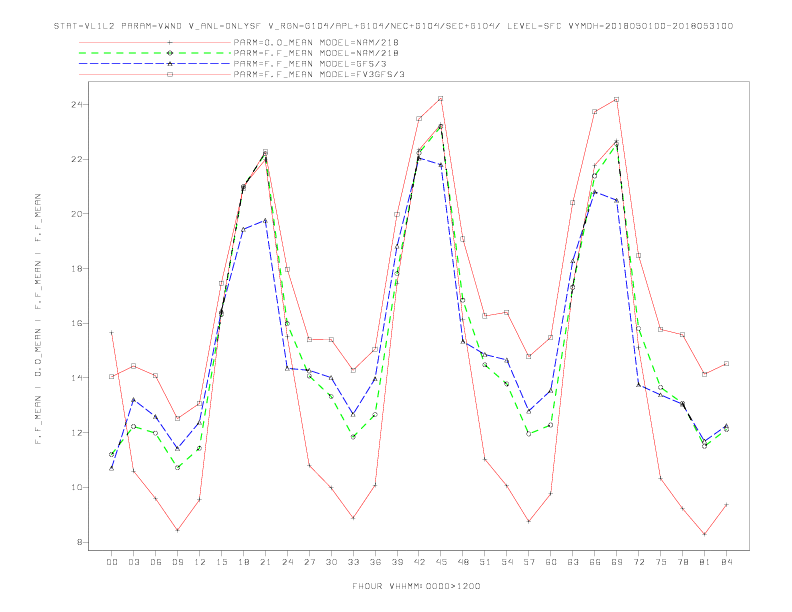
Task: Click y-axis tick value 18
Action: click(x=76, y=269)
